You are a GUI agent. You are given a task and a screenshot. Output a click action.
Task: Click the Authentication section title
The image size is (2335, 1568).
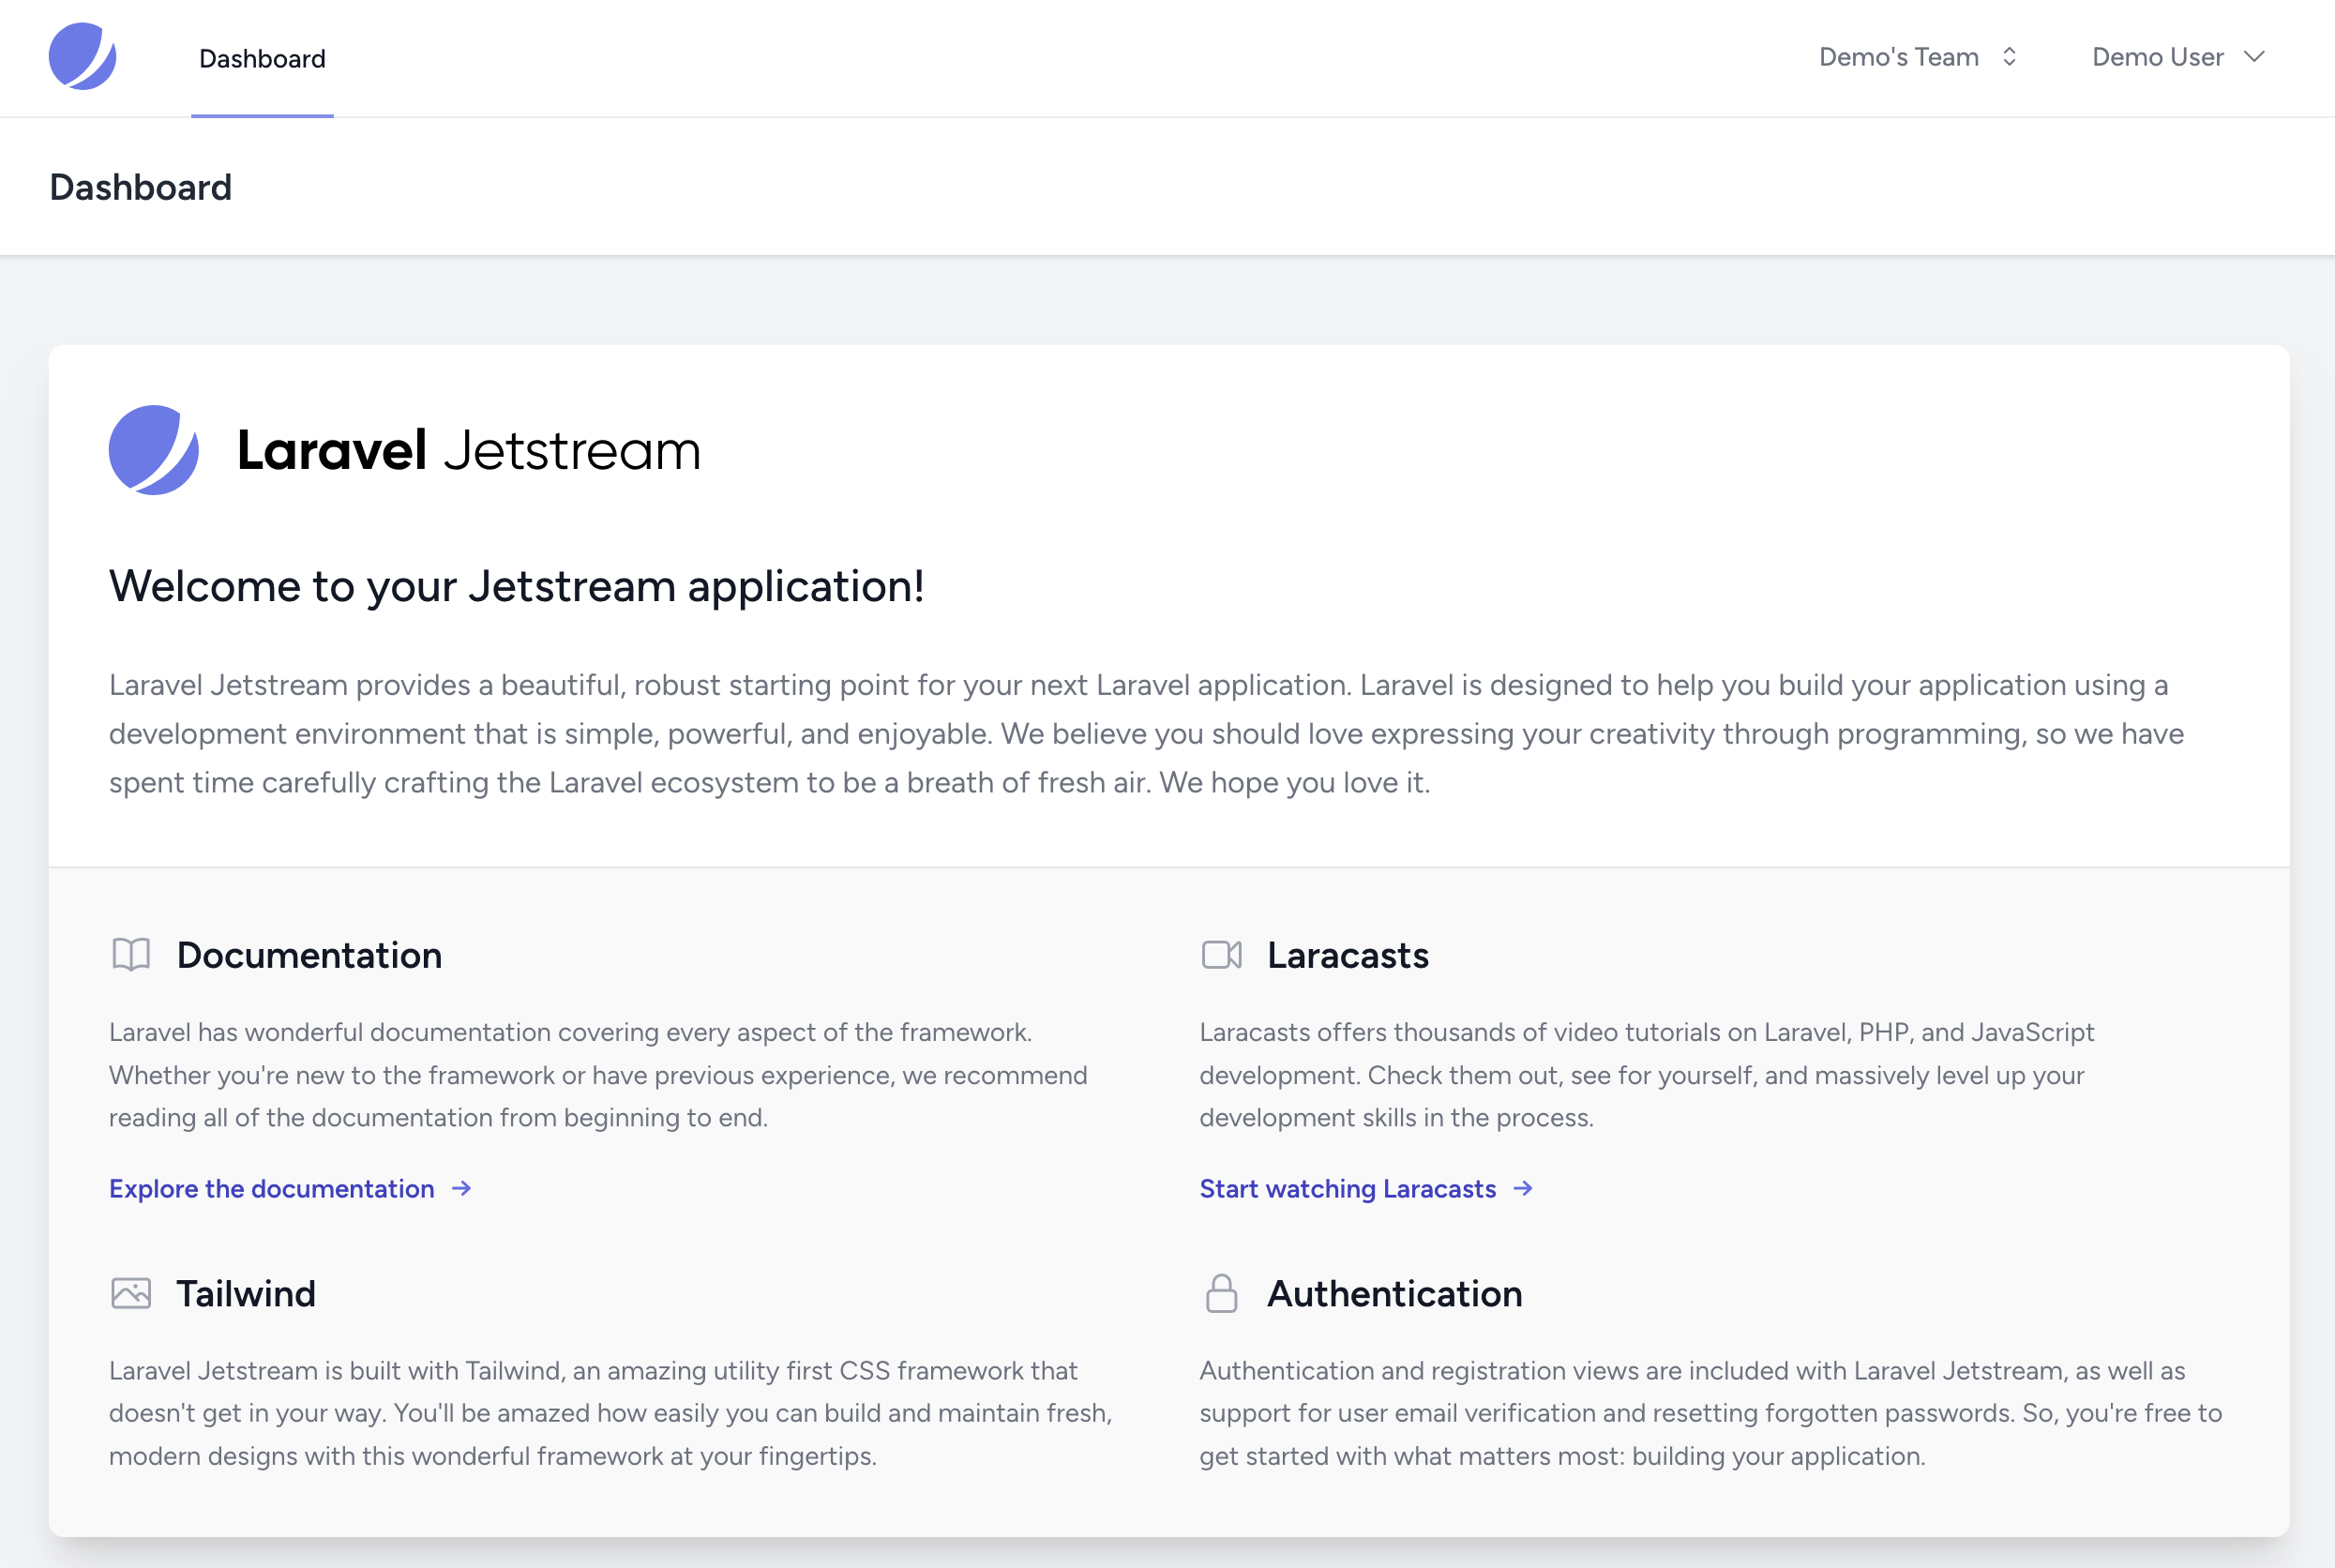pos(1395,1293)
